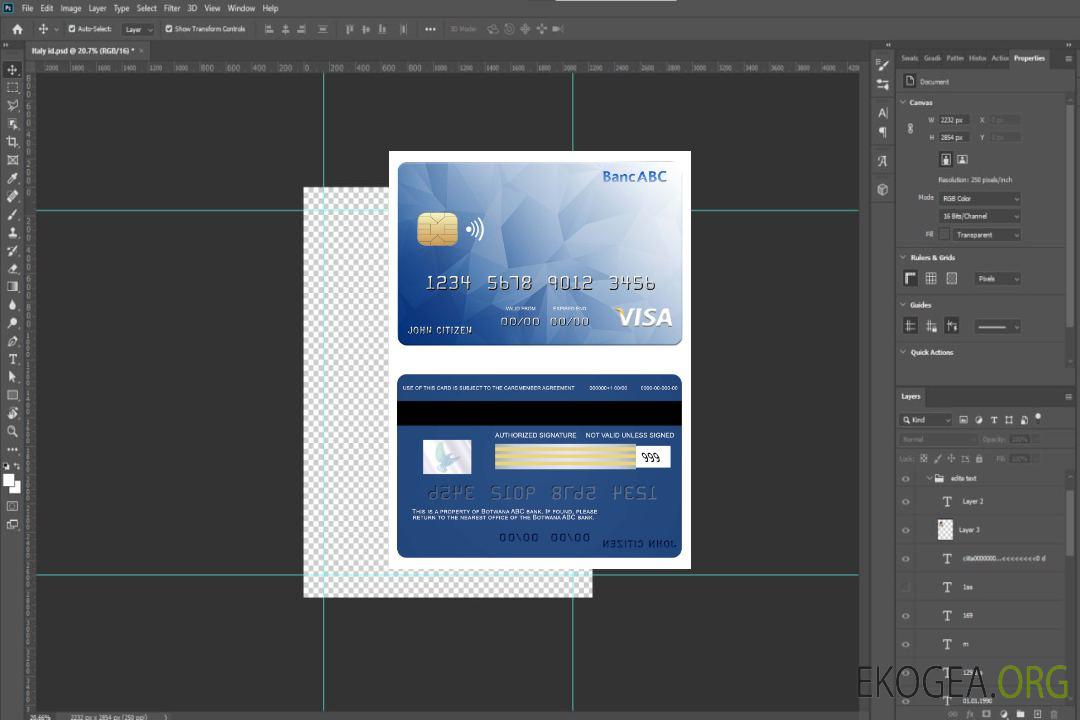Image resolution: width=1080 pixels, height=720 pixels.
Task: Click the canvas Fill color swatch
Action: 944,234
